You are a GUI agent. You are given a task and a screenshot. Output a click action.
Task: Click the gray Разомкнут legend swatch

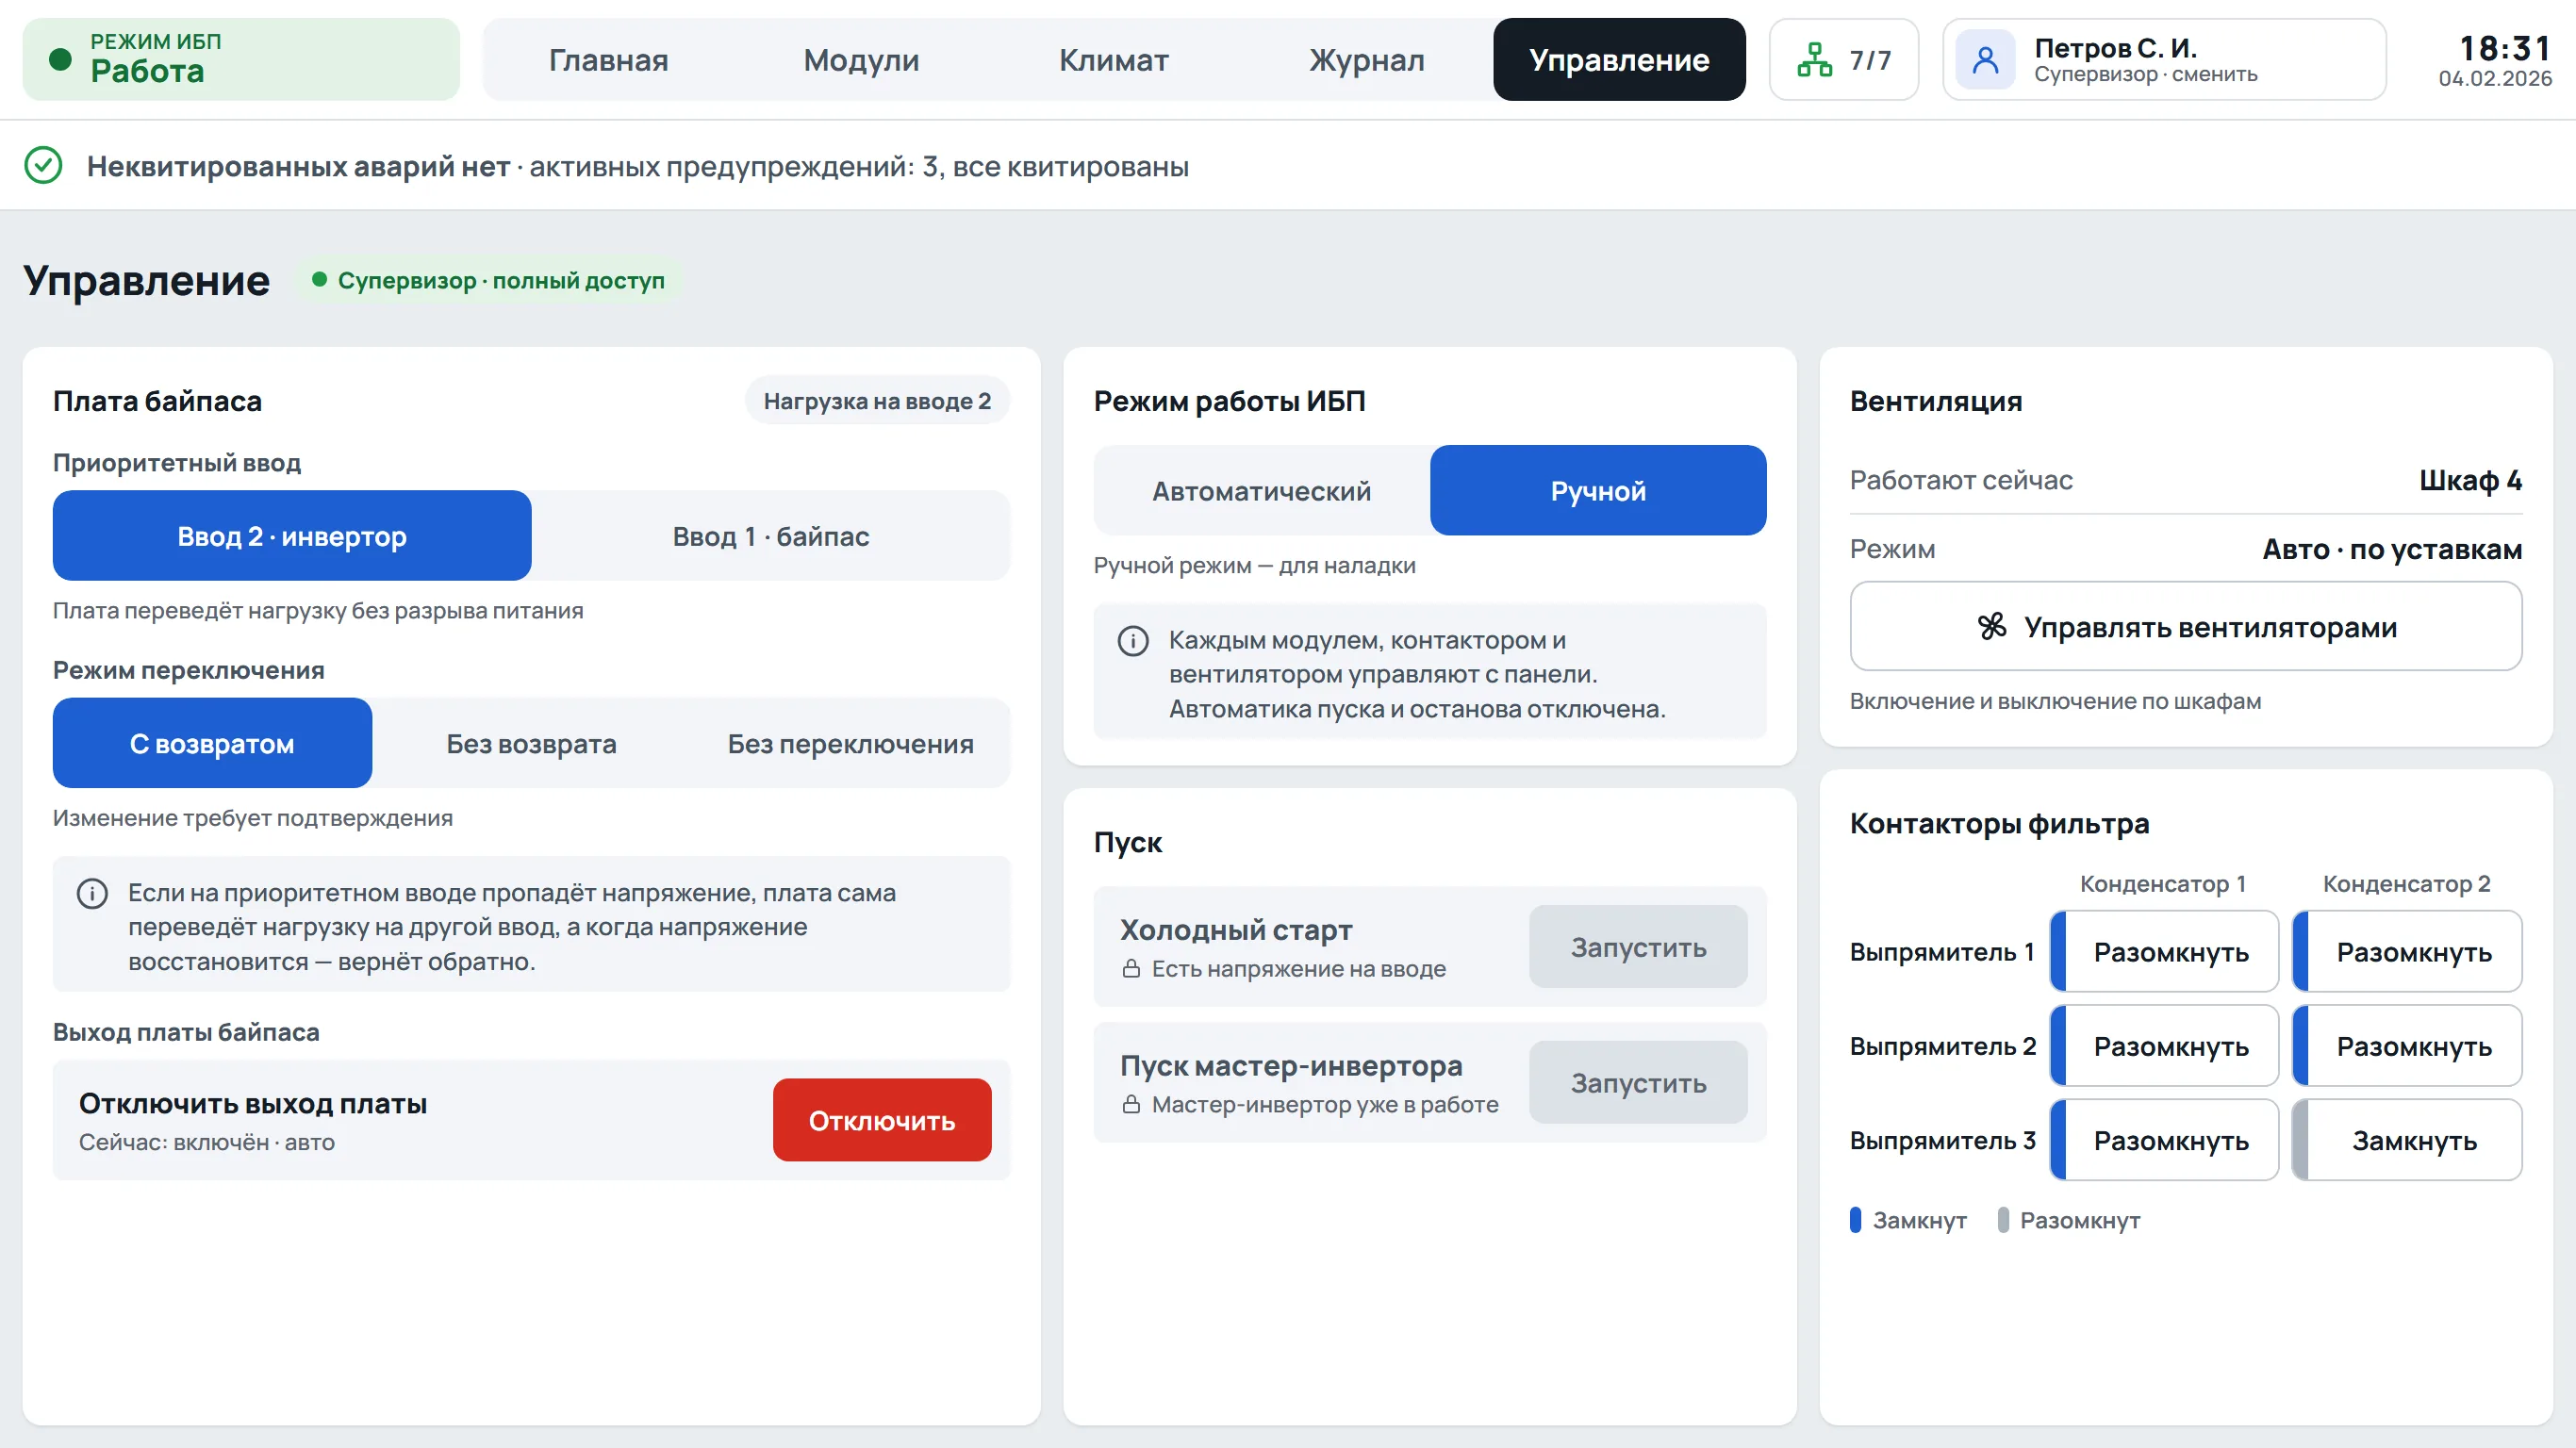(x=2003, y=1220)
